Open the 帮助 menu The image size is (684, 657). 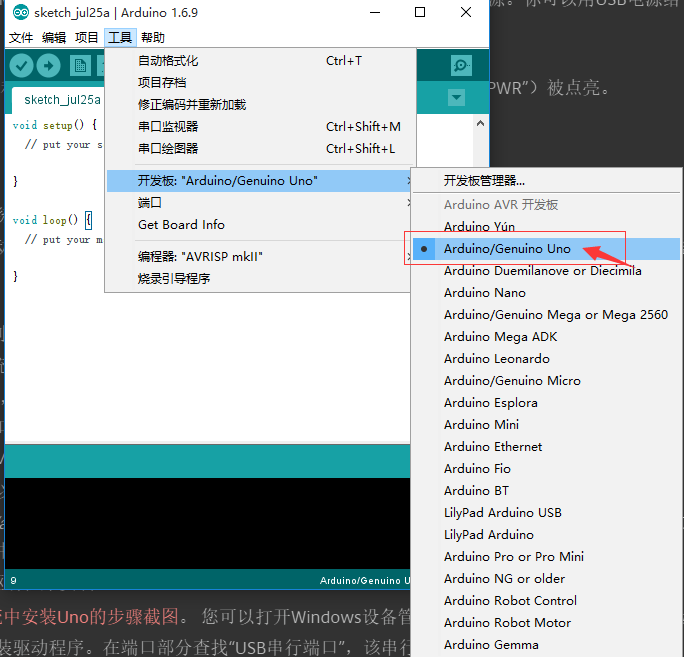click(x=153, y=38)
